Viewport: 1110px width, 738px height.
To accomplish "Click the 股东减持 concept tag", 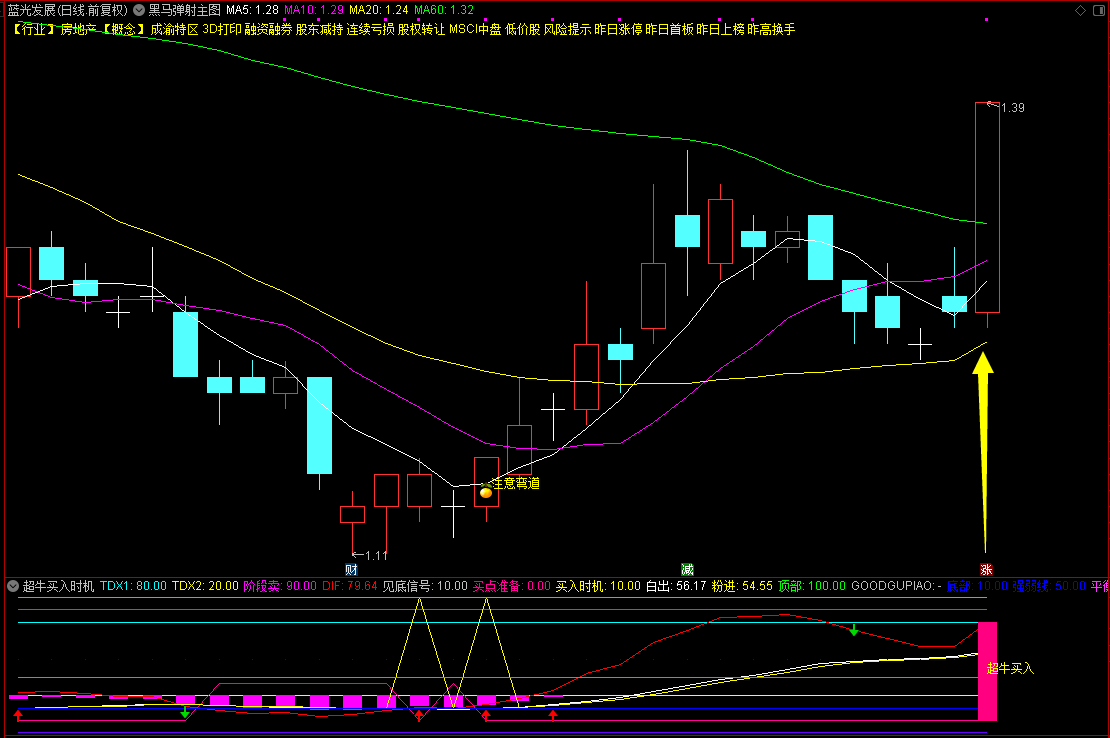I will pyautogui.click(x=319, y=29).
